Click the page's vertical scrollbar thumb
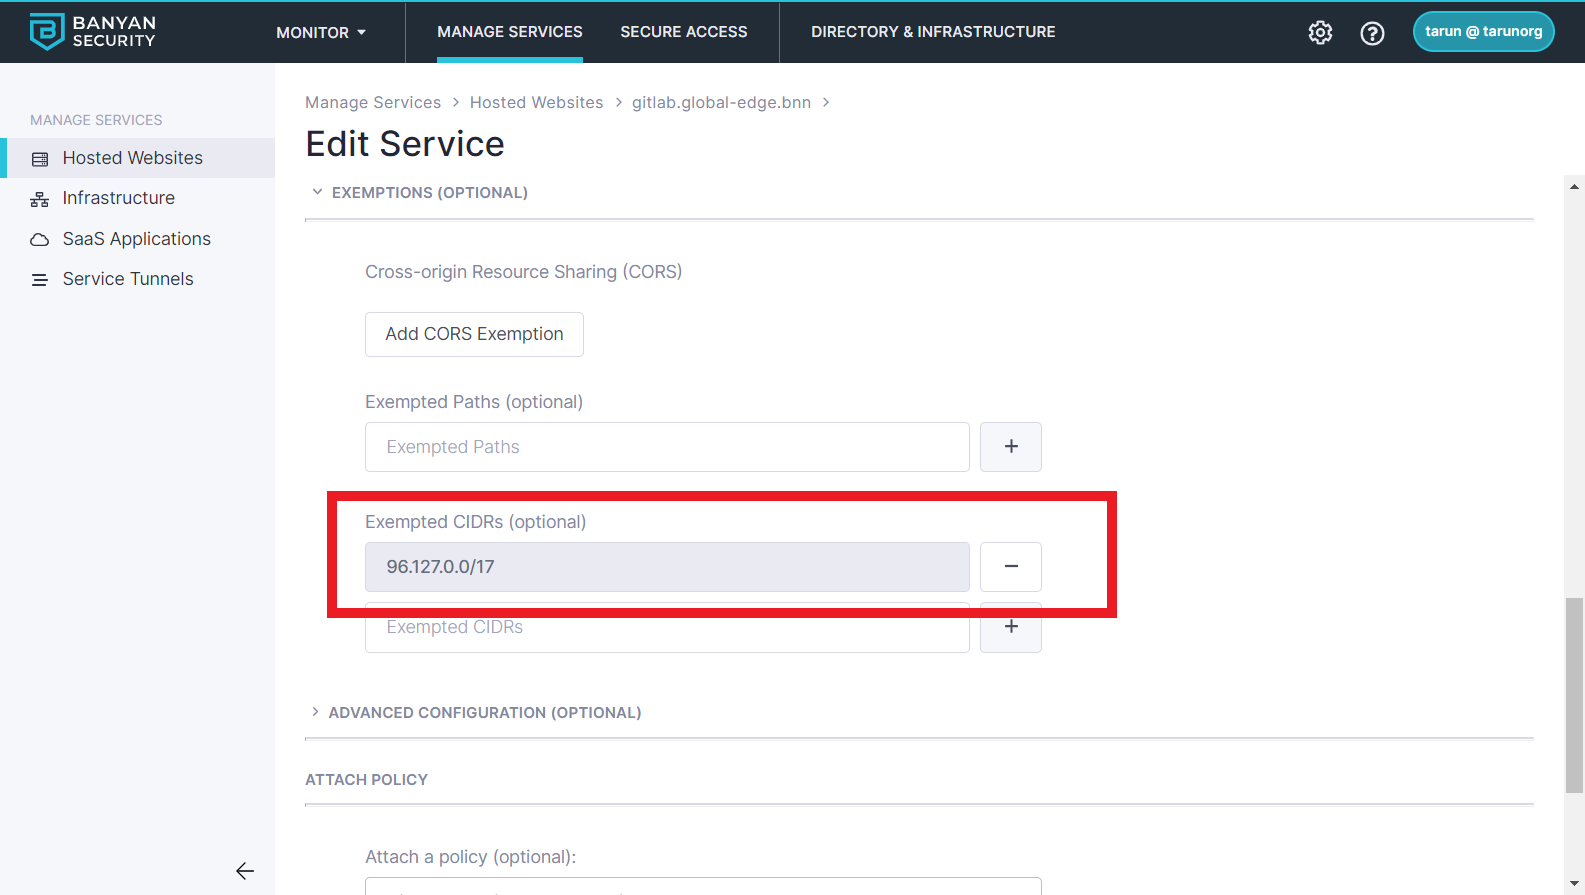This screenshot has width=1585, height=895. coord(1574,694)
